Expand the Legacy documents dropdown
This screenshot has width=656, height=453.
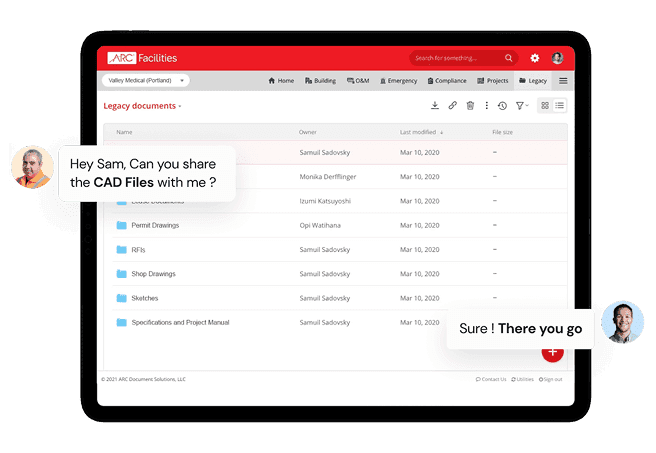[143, 106]
